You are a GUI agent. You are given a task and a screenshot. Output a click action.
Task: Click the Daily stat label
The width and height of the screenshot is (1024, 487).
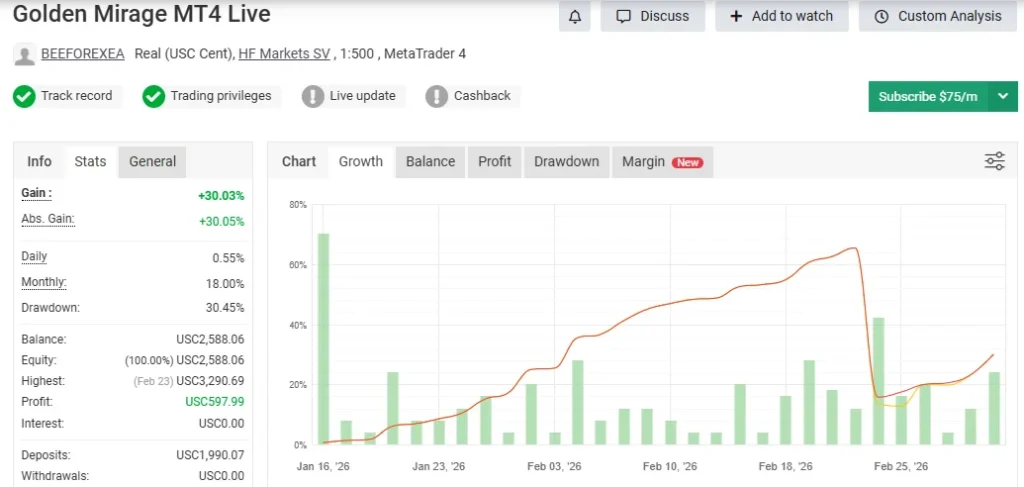click(34, 257)
